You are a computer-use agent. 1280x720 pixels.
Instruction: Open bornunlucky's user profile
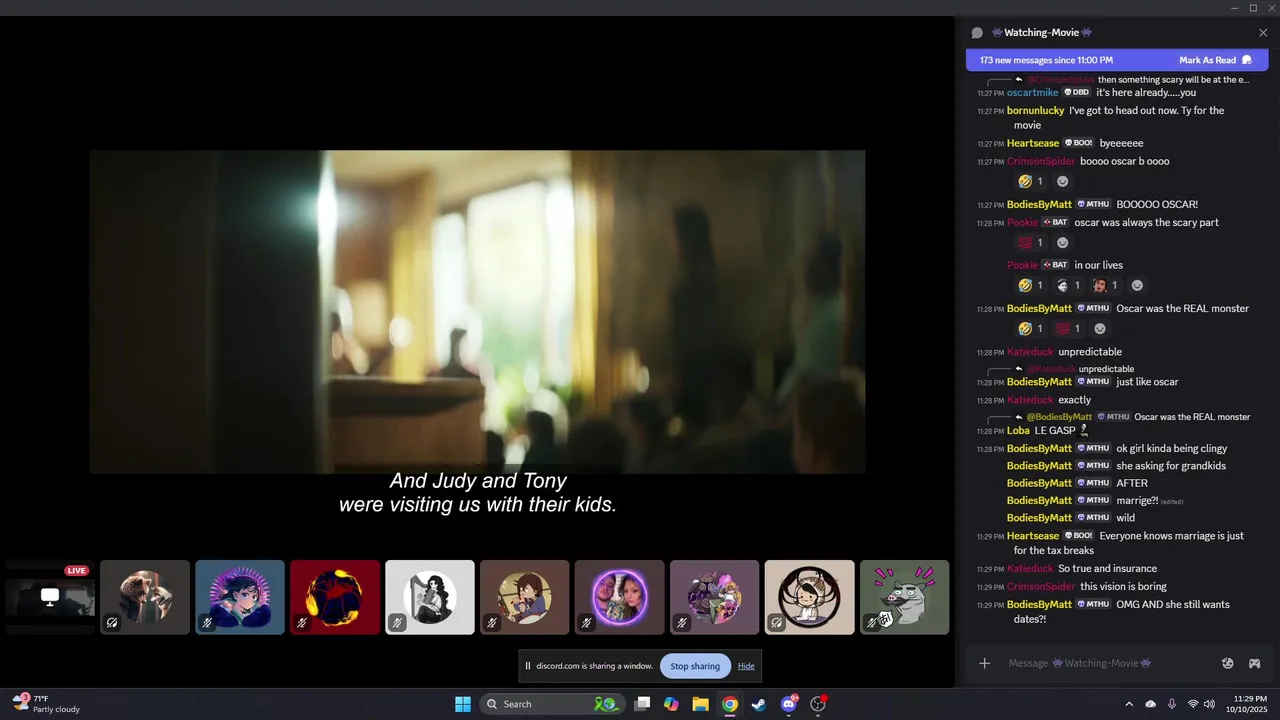[1035, 111]
